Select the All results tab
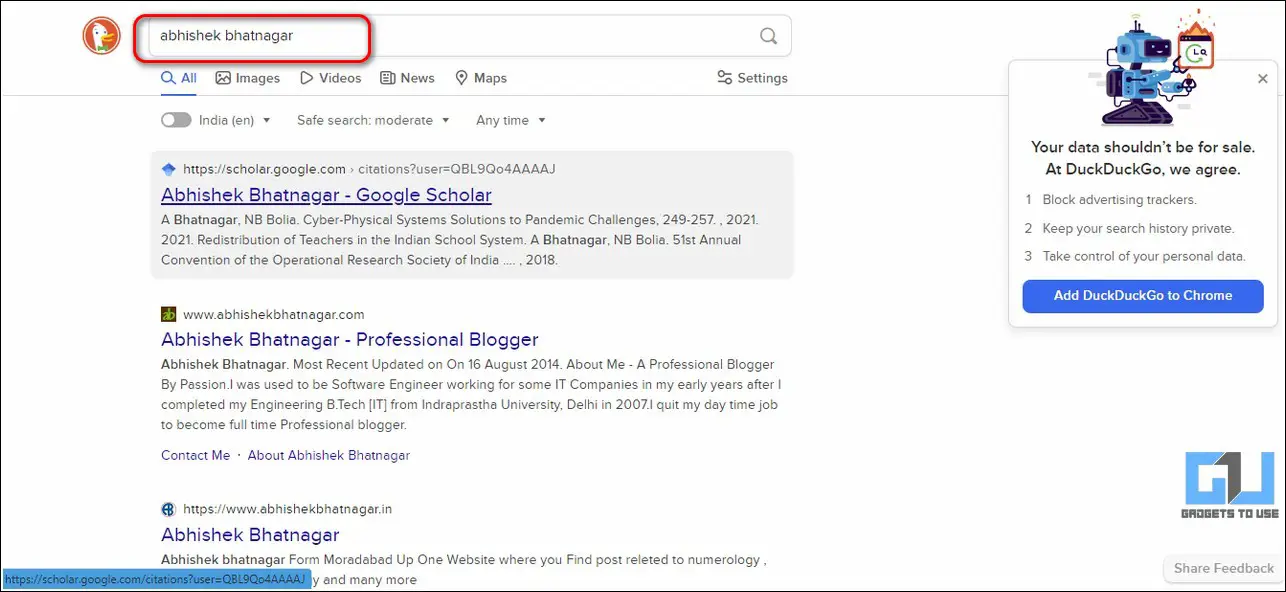 click(x=179, y=78)
